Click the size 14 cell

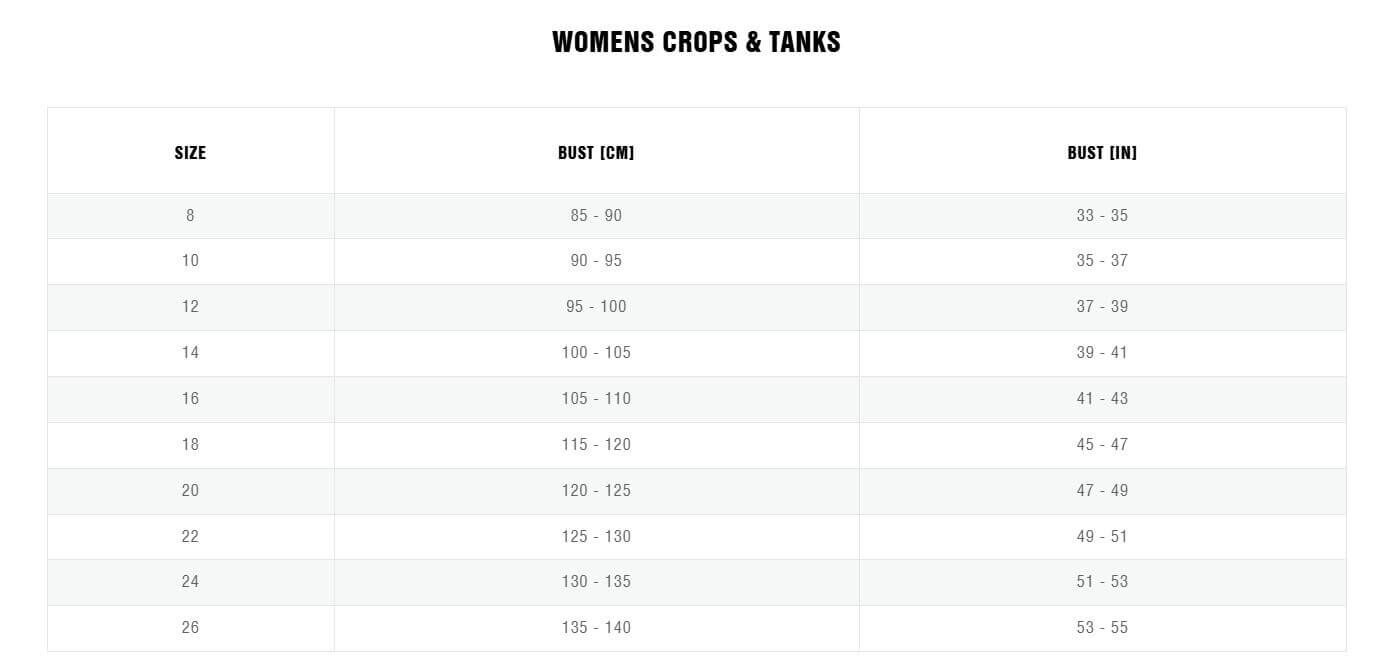tap(190, 353)
